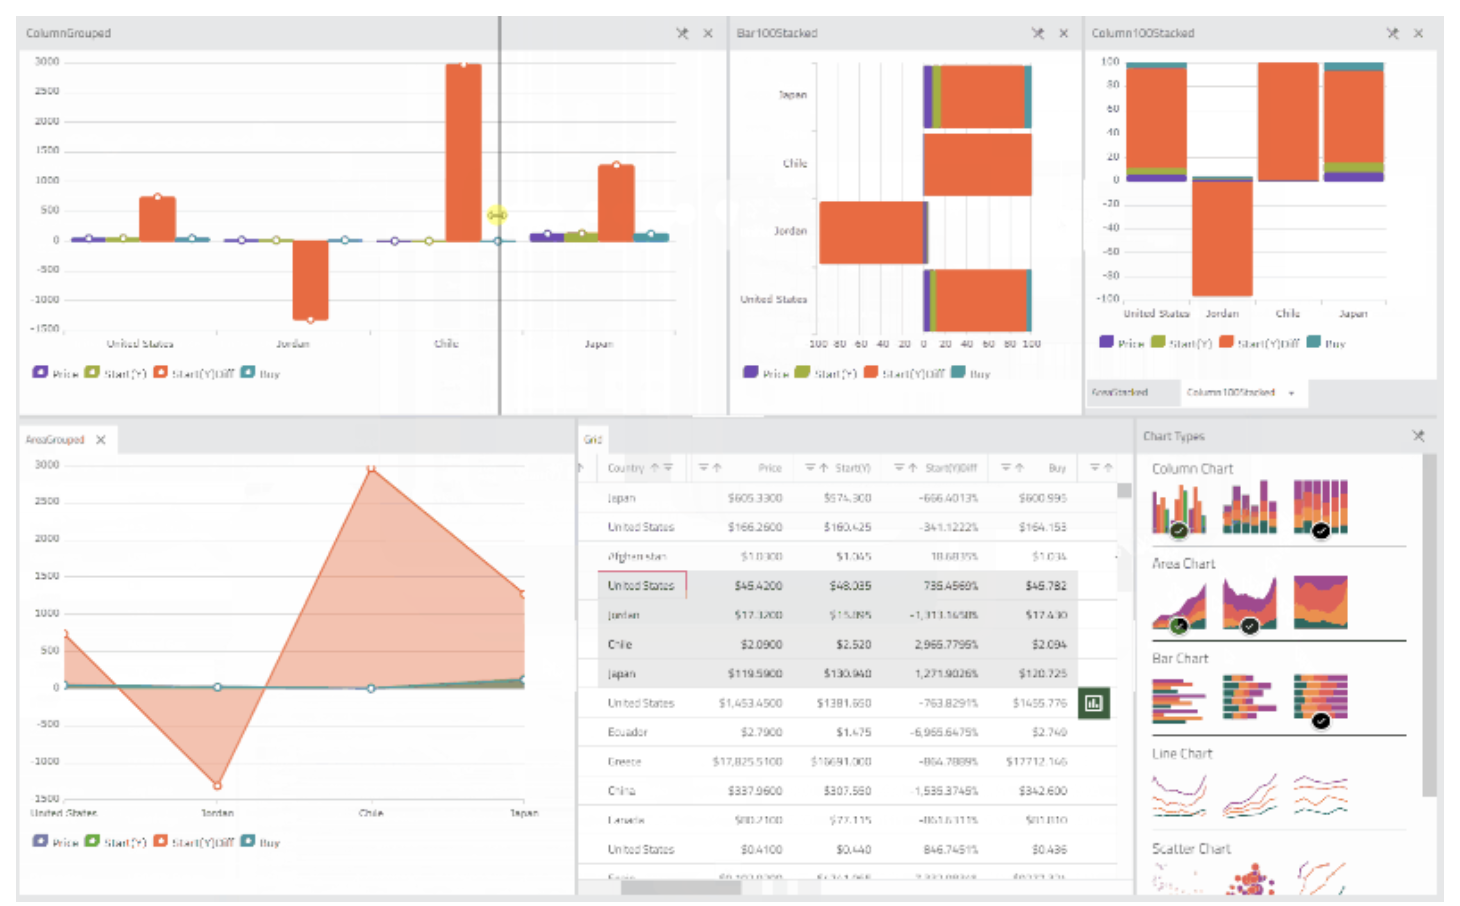Toggle Price series in ColumnGrouped legend
Viewport: 1460px width, 906px height.
pos(55,373)
